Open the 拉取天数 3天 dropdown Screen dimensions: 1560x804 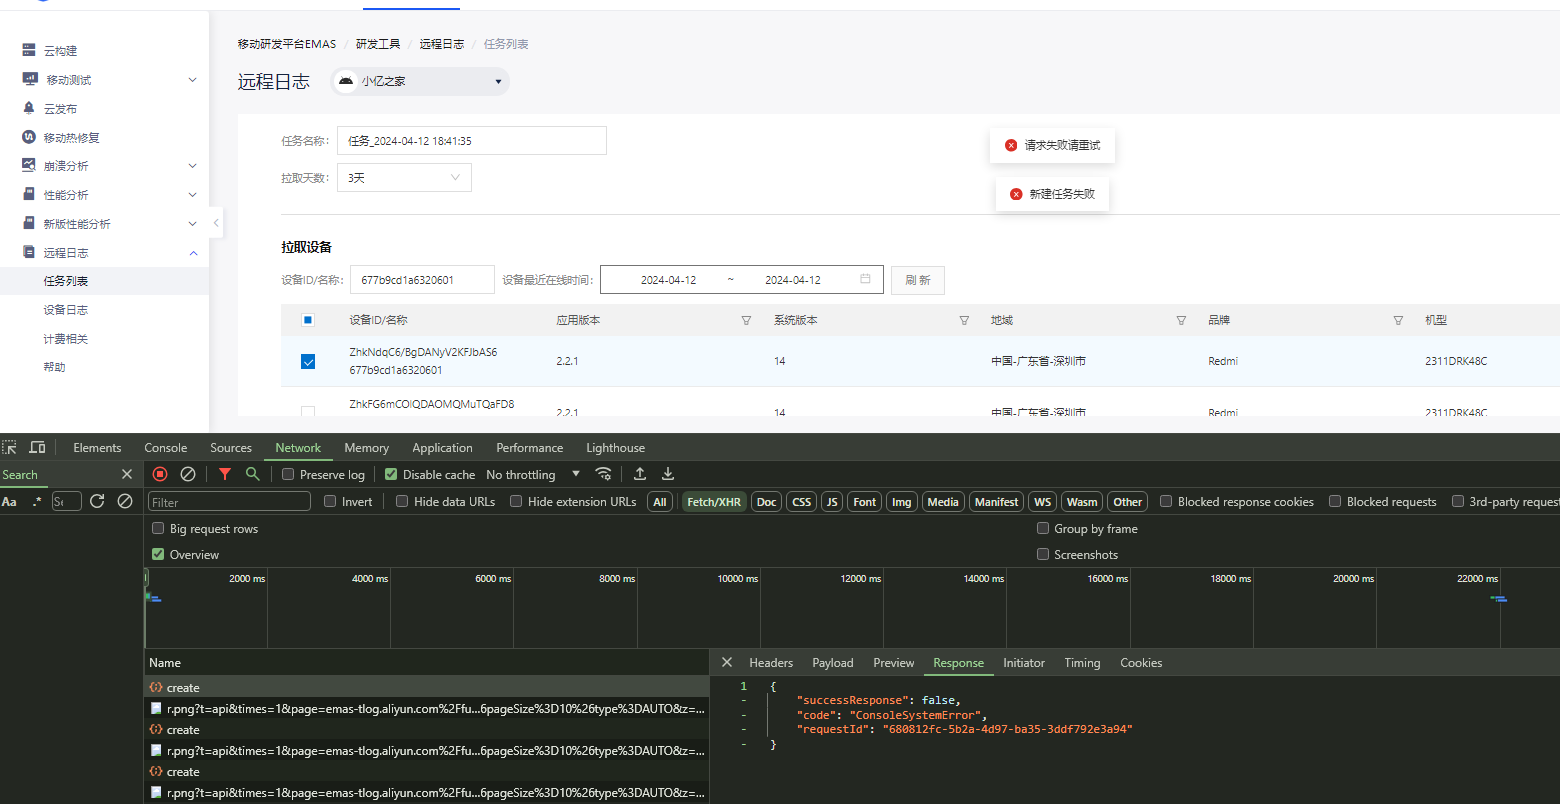pyautogui.click(x=404, y=177)
